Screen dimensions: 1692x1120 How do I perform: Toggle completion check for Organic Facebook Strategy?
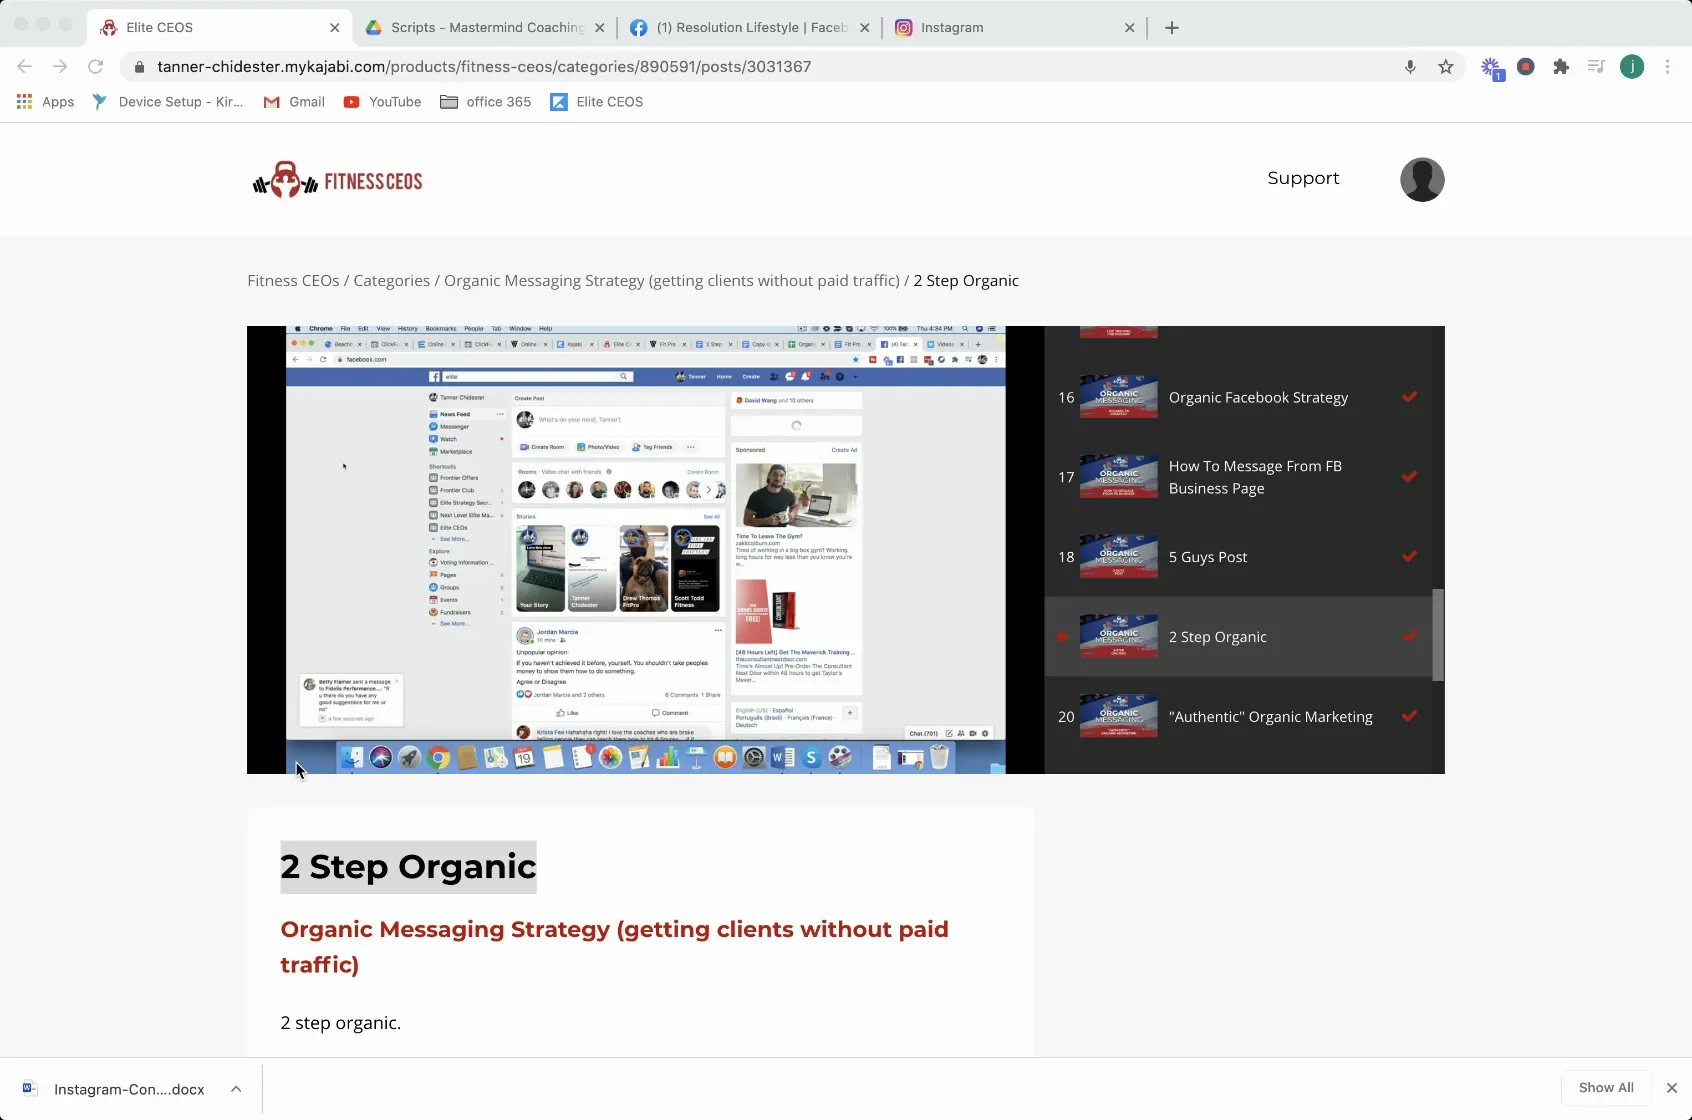point(1409,397)
